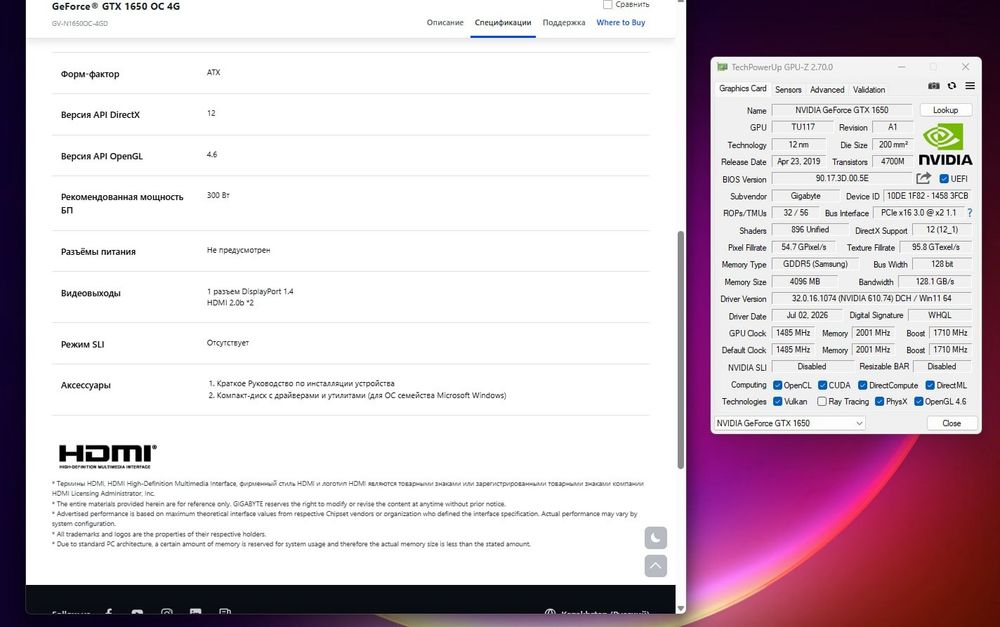Image resolution: width=1000 pixels, height=627 pixels.
Task: Toggle the UEFI checkbox
Action: (x=944, y=179)
